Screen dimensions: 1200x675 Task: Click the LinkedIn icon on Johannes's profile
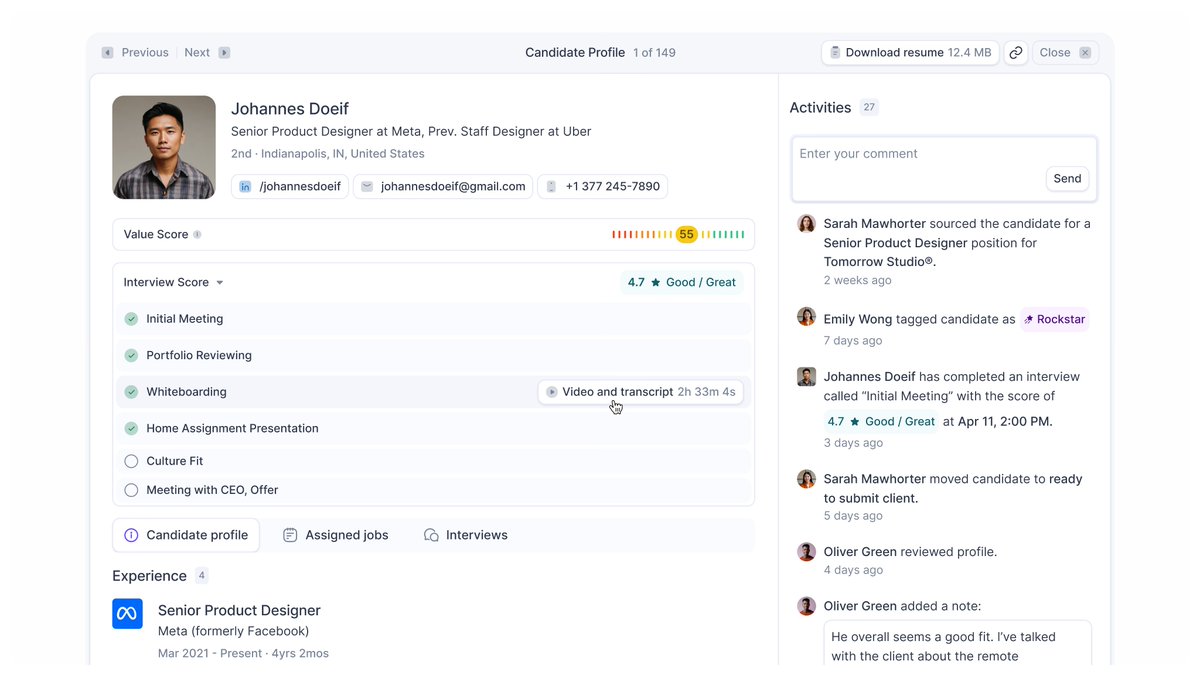(x=244, y=186)
